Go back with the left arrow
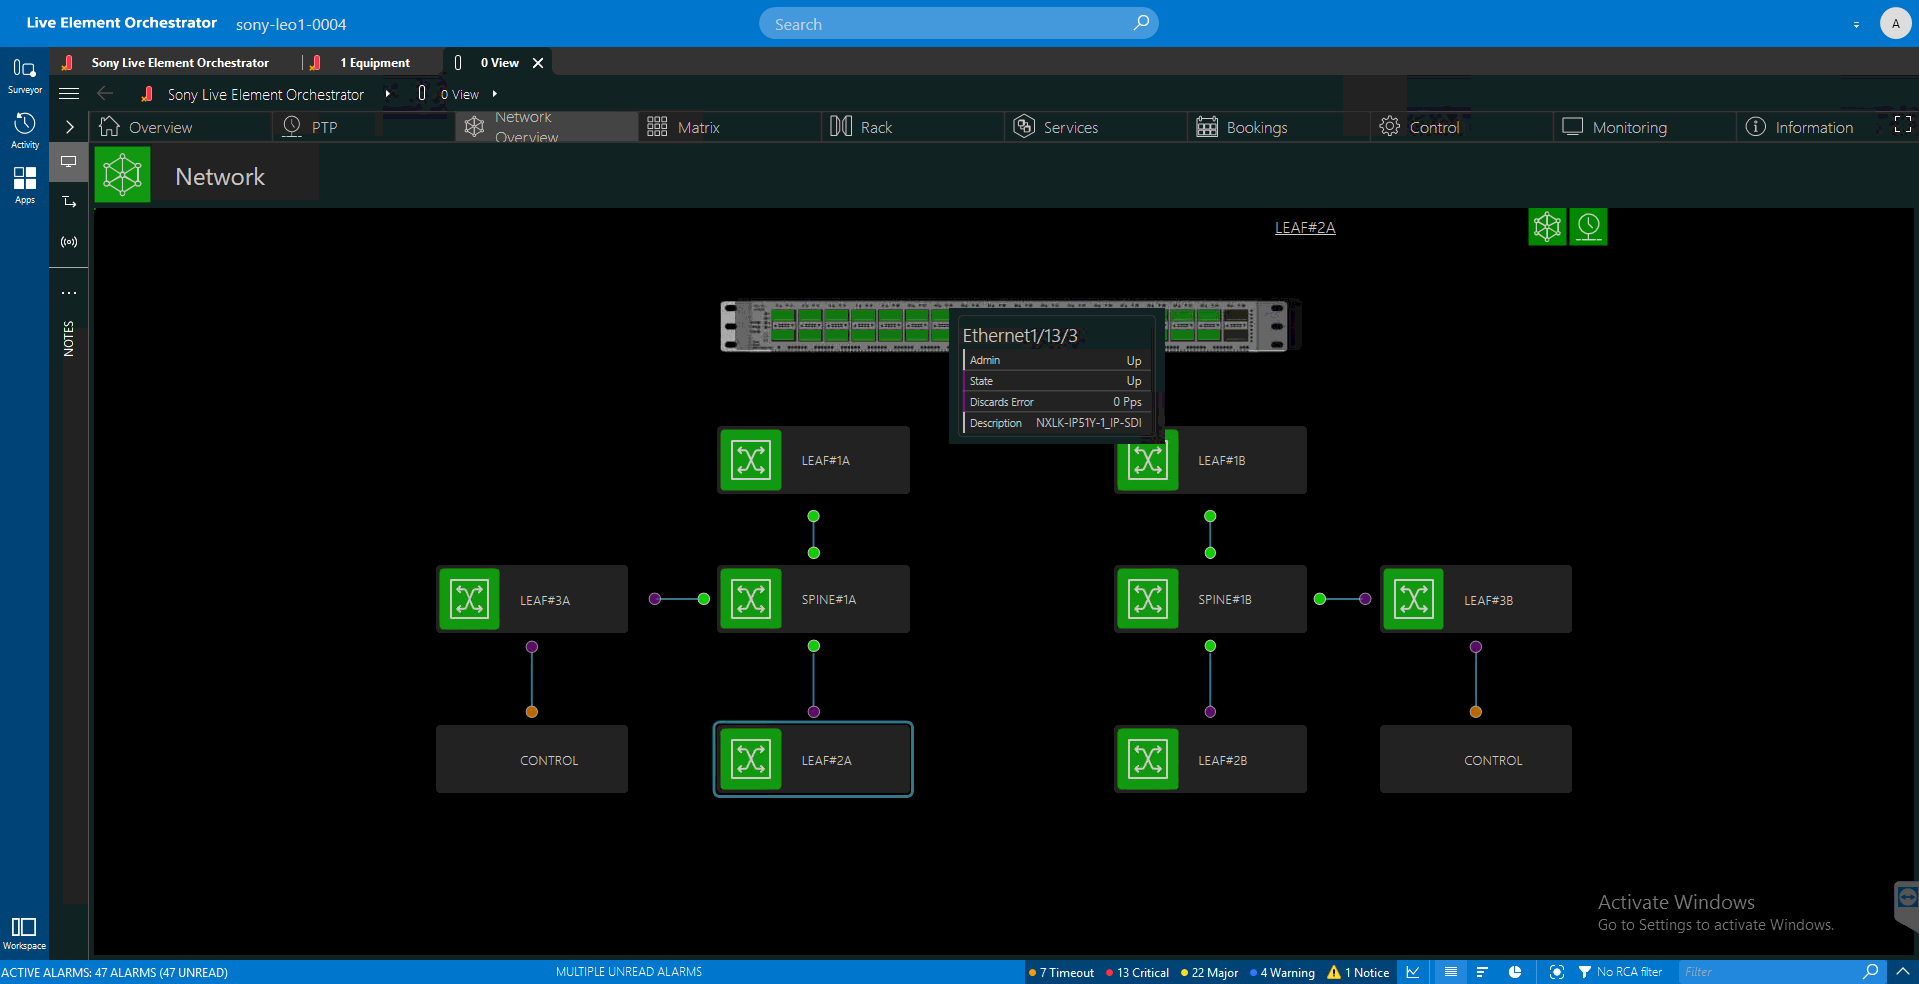The width and height of the screenshot is (1919, 984). click(x=105, y=94)
